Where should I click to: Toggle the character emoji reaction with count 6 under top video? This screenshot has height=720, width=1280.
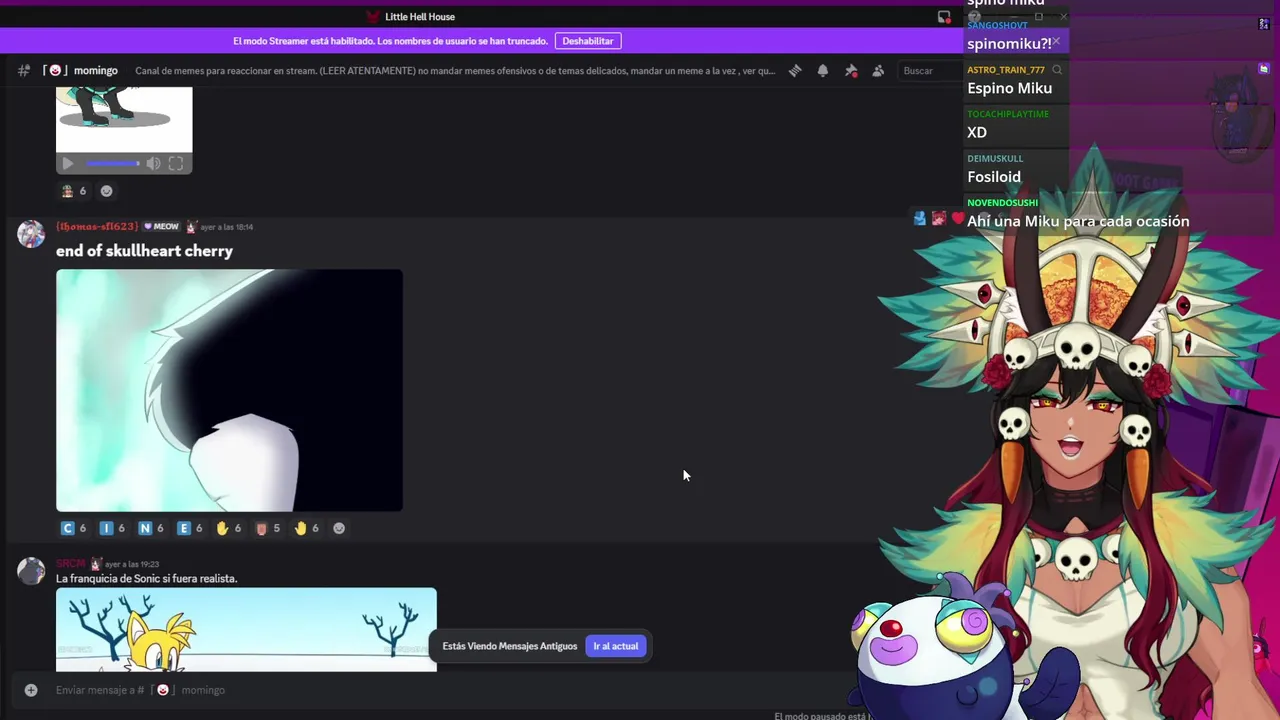[75, 191]
